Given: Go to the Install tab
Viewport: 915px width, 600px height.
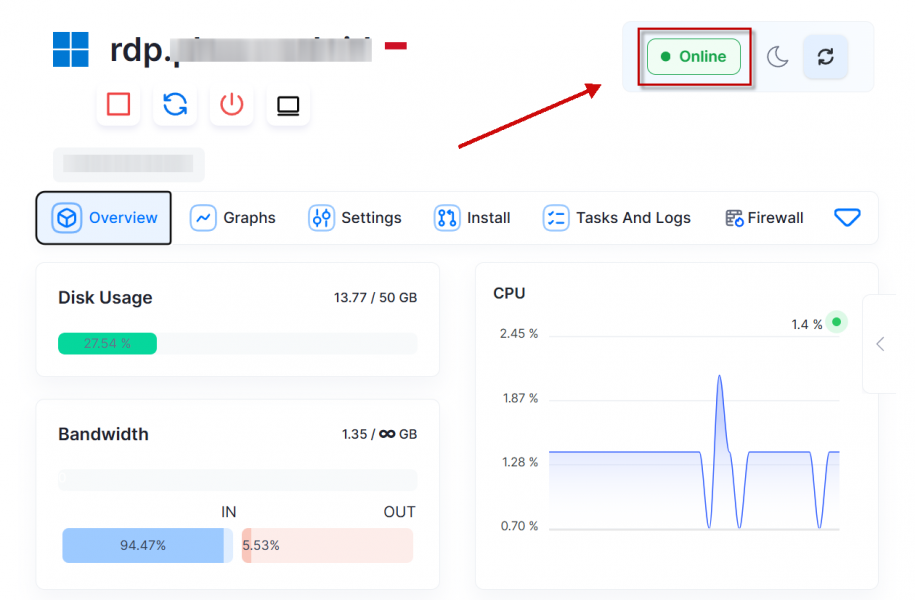Looking at the screenshot, I should click(x=472, y=218).
